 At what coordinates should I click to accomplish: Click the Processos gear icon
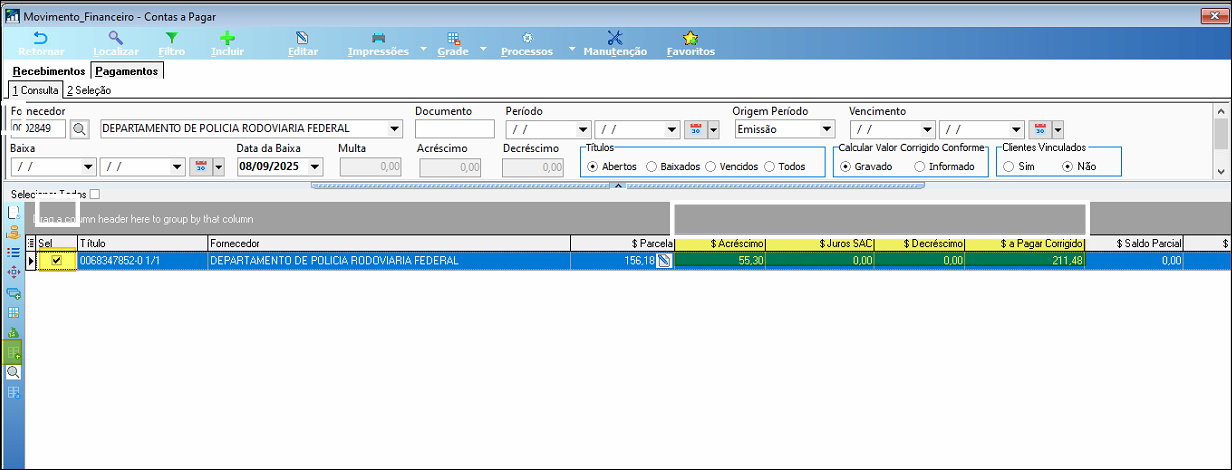(527, 37)
